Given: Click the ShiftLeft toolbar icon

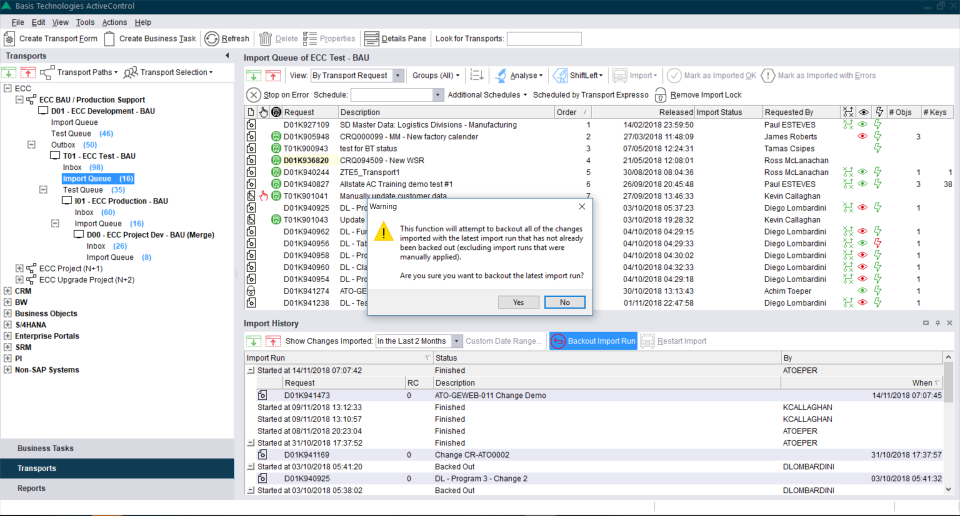Looking at the screenshot, I should [x=560, y=75].
